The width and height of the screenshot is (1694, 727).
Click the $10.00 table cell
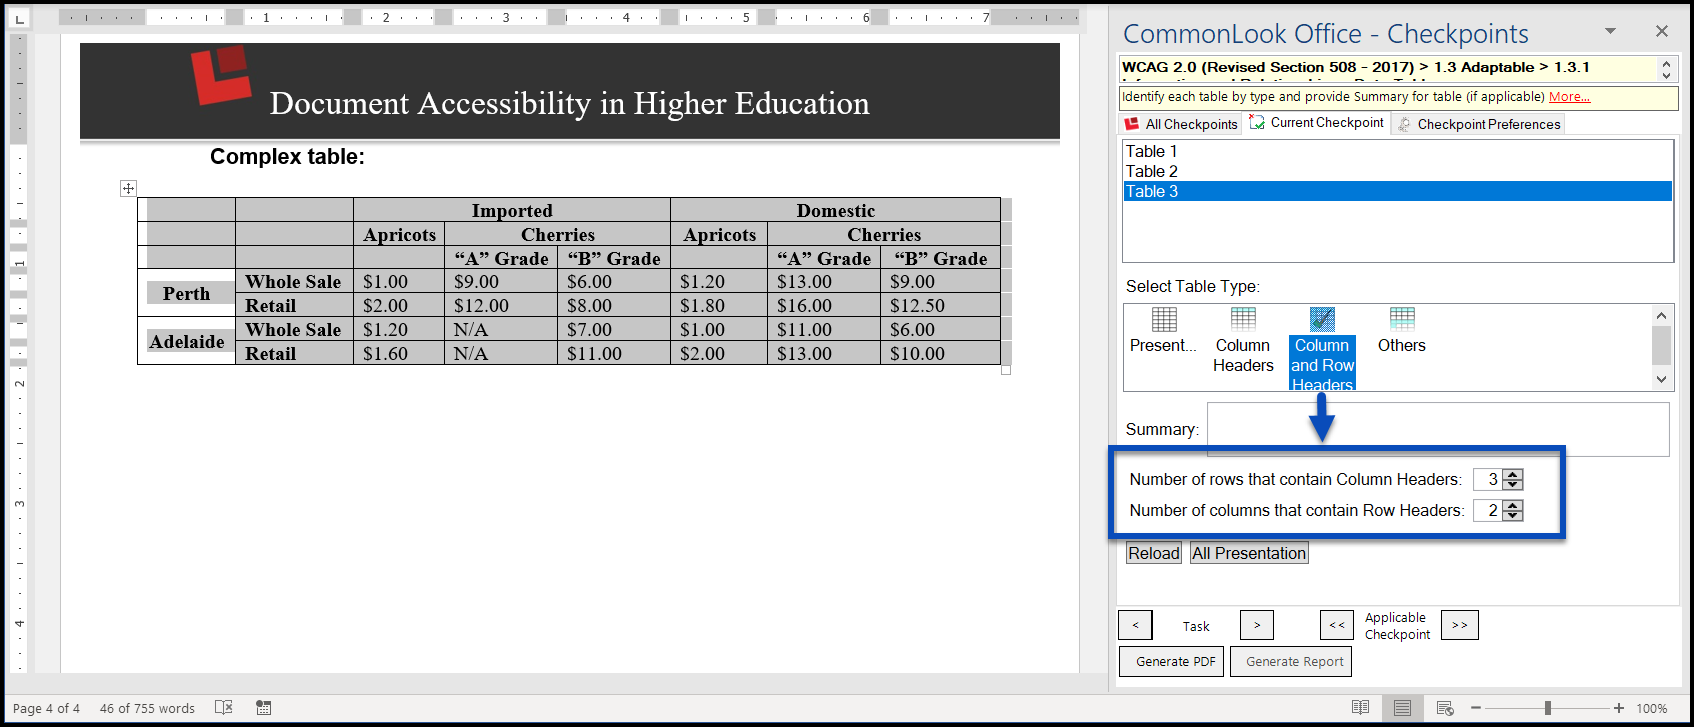(x=940, y=353)
